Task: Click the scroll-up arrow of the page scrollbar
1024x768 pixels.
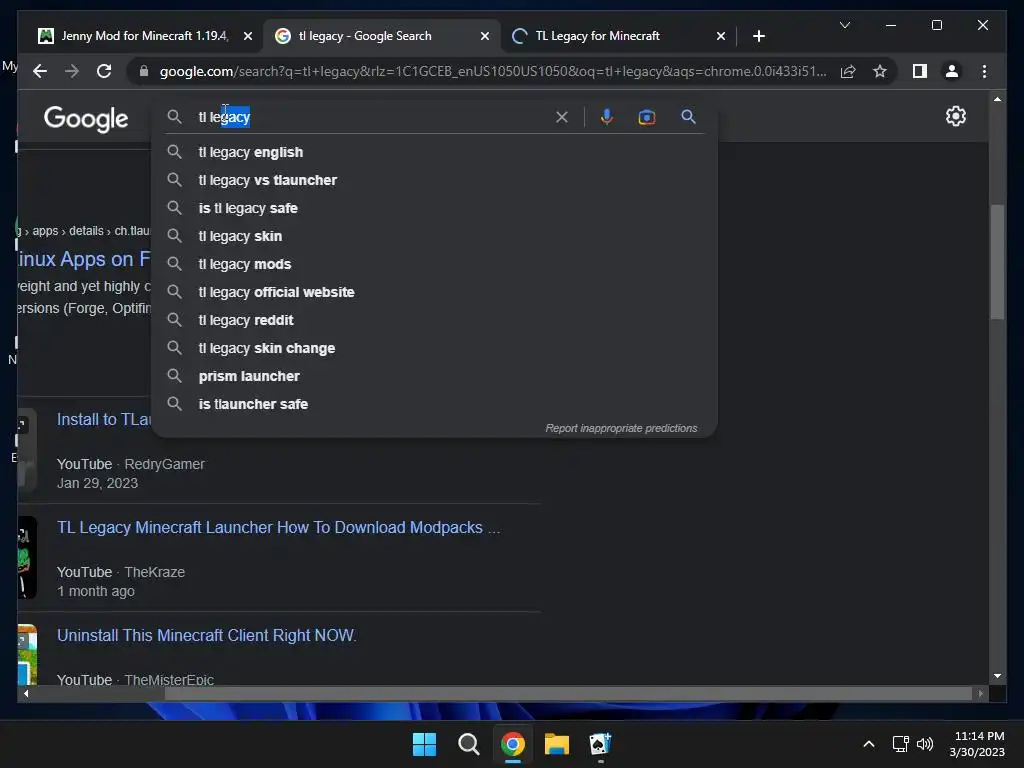Action: click(997, 99)
